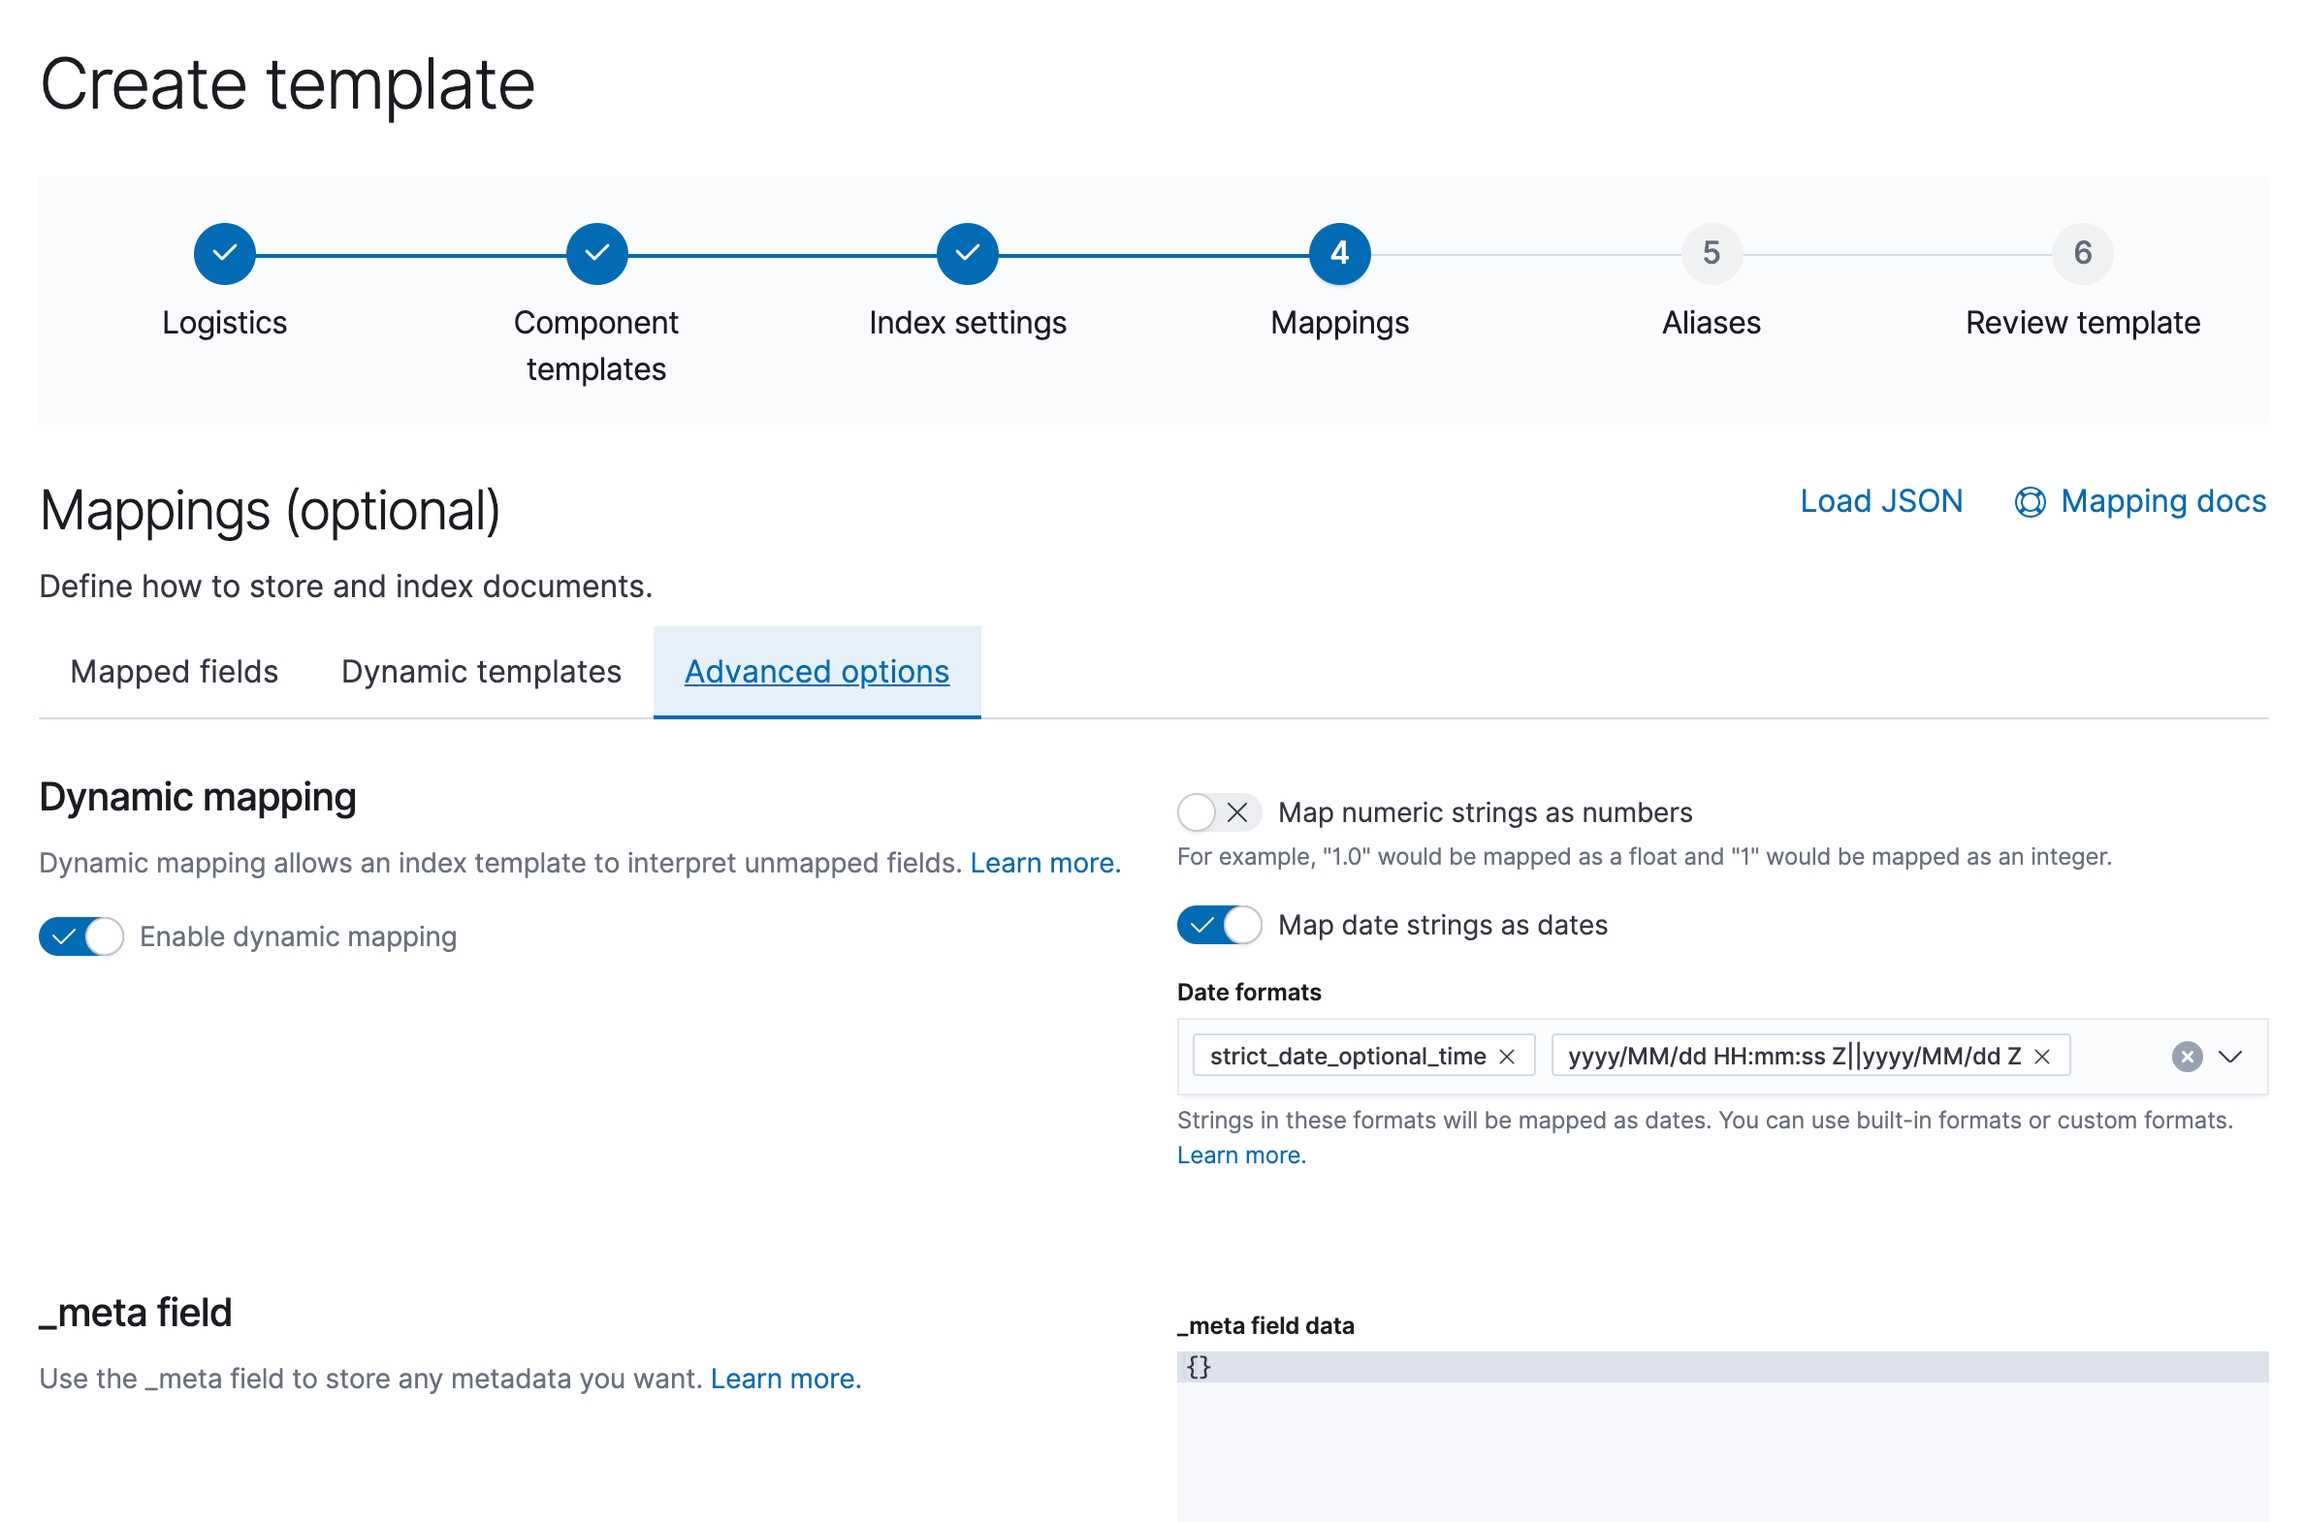The image size is (2304, 1522).
Task: Disable Map date strings as dates
Action: [x=1217, y=924]
